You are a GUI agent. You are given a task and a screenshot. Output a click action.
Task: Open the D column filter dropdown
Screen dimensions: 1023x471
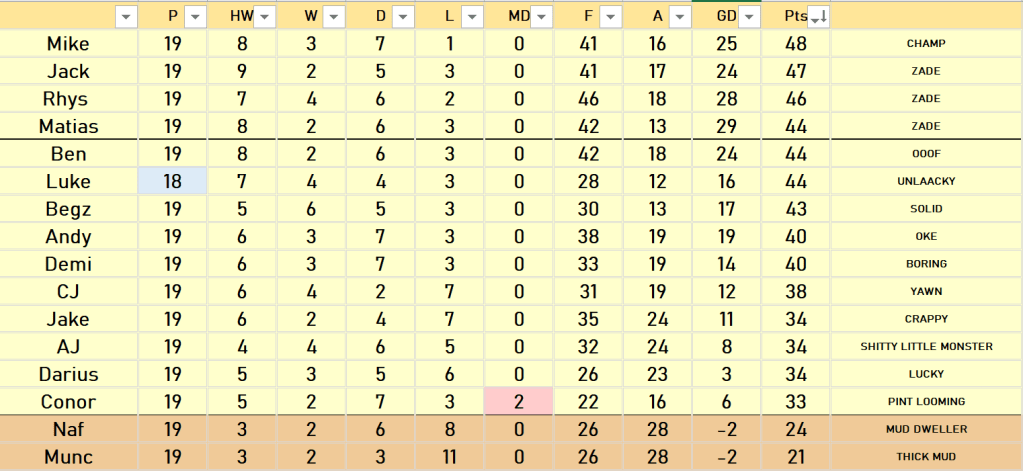(403, 16)
